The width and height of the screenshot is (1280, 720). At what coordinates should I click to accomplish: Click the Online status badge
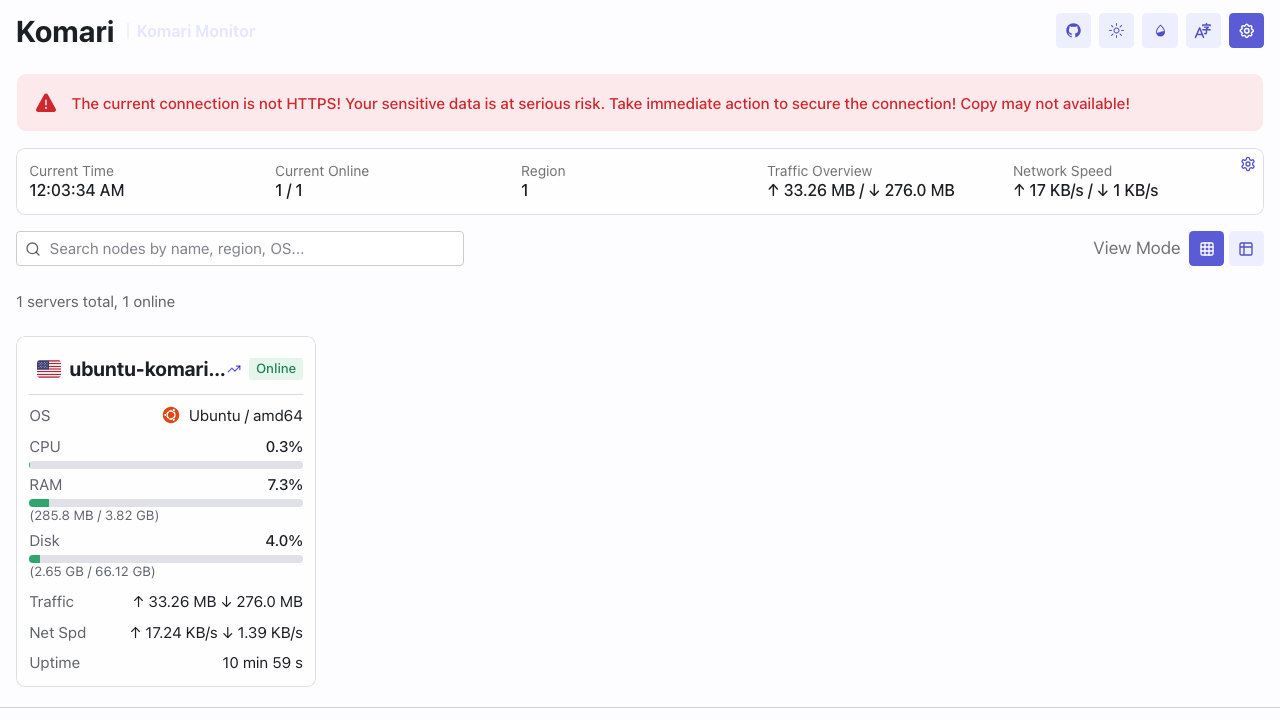[276, 368]
